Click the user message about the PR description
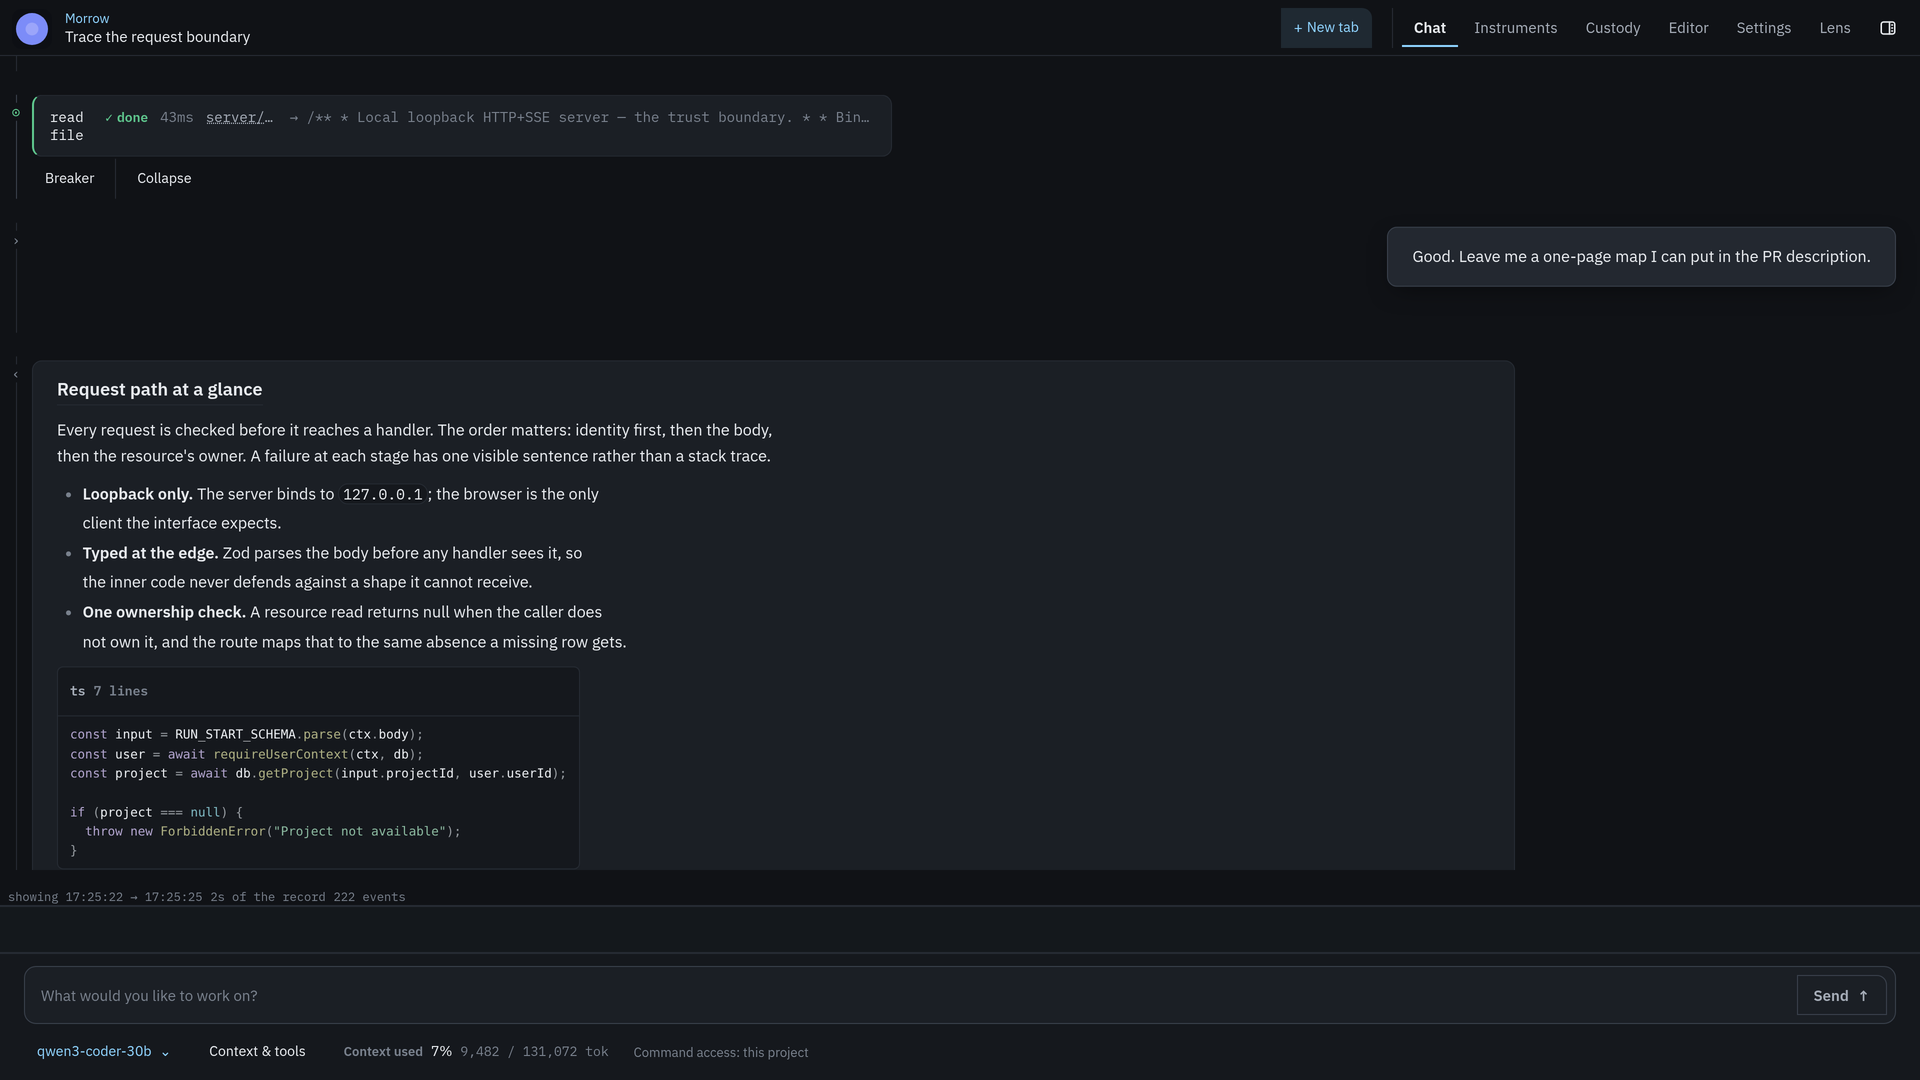Screen dimensions: 1920x1080 (x=1640, y=257)
